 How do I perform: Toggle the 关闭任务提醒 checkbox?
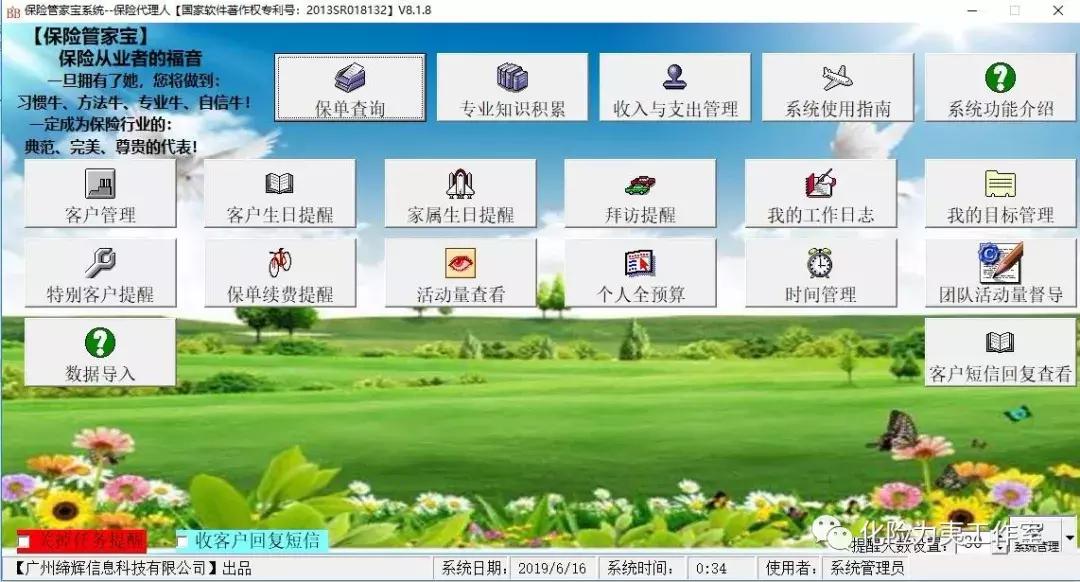(23, 541)
